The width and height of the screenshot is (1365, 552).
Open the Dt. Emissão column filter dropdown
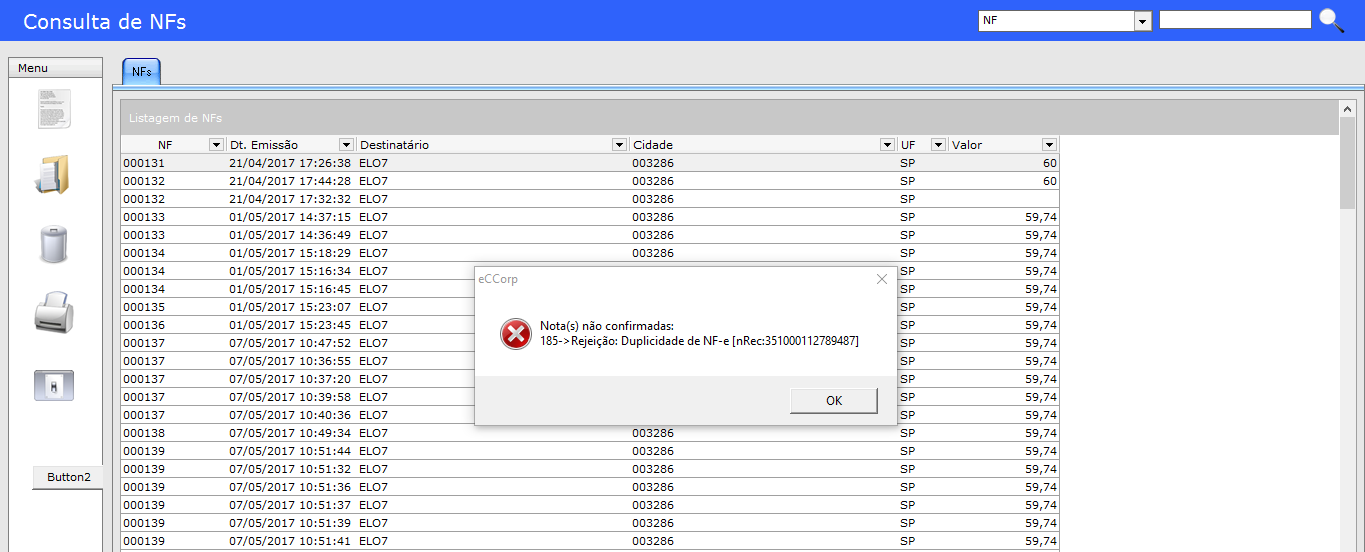pyautogui.click(x=346, y=145)
